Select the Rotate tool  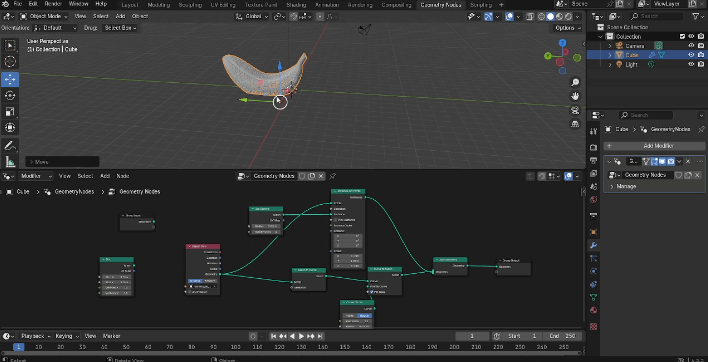(10, 96)
